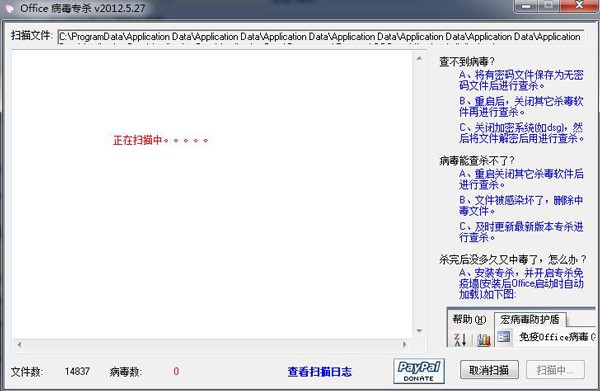Image resolution: width=600 pixels, height=391 pixels.
Task: Click the sort Z-A icon in help image
Action: pyautogui.click(x=460, y=339)
